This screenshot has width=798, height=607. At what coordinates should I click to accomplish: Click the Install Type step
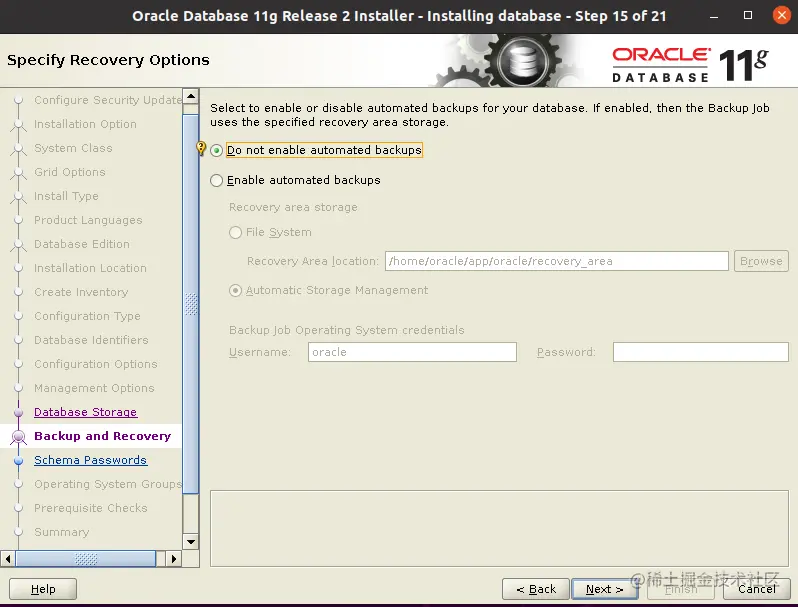[x=66, y=196]
